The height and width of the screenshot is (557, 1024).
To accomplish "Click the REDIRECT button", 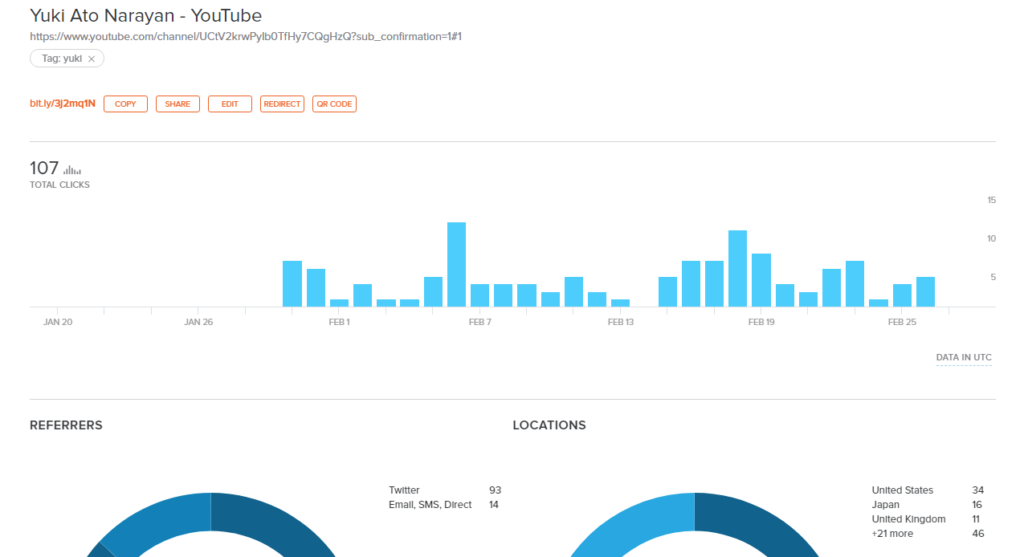I will [x=282, y=104].
